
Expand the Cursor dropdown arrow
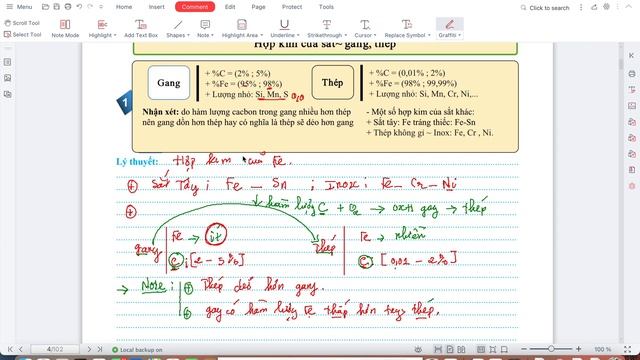[x=375, y=36]
